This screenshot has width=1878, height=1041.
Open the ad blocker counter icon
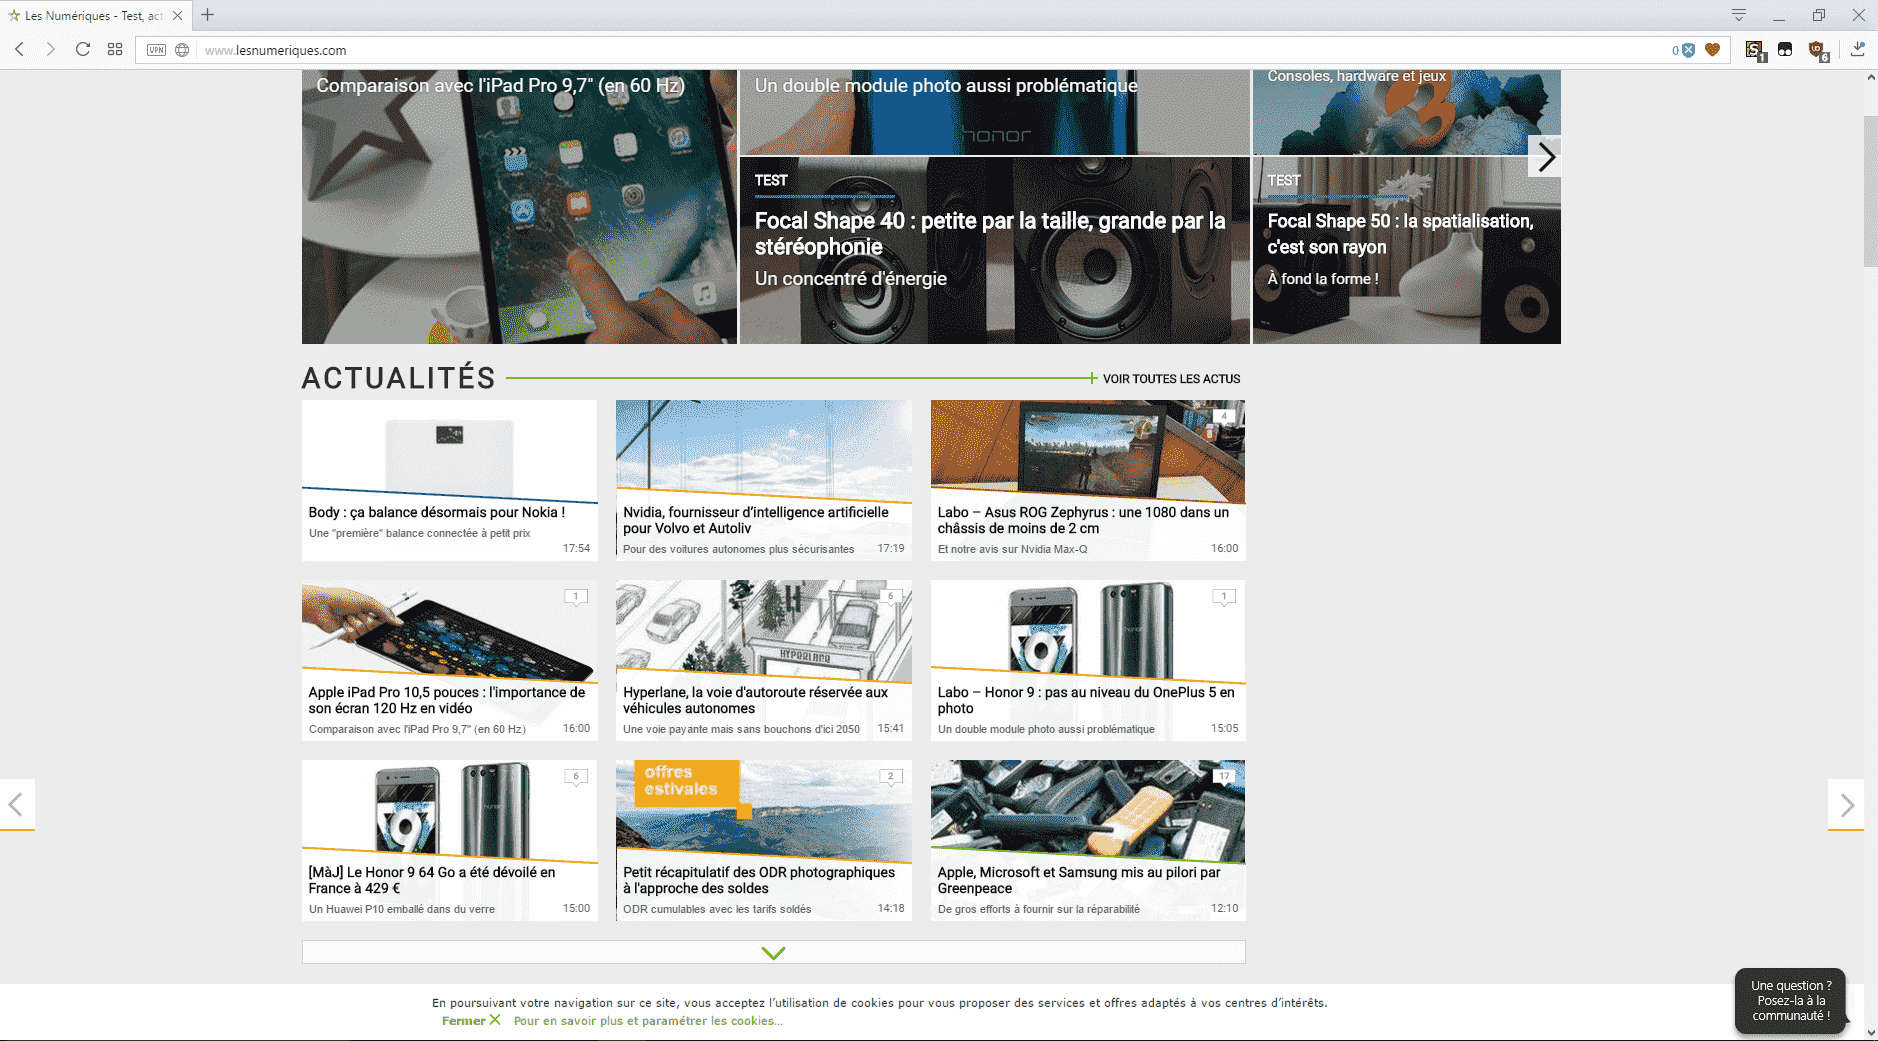click(1684, 50)
